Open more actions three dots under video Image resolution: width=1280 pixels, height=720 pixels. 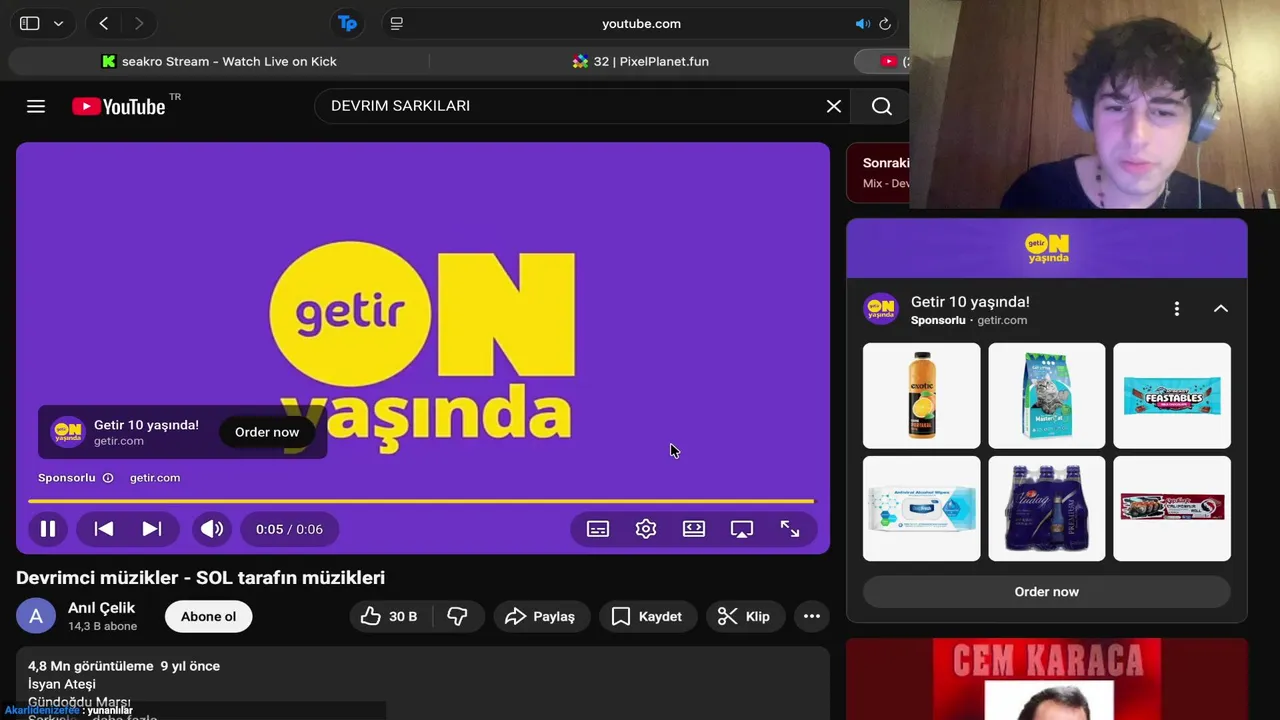812,616
